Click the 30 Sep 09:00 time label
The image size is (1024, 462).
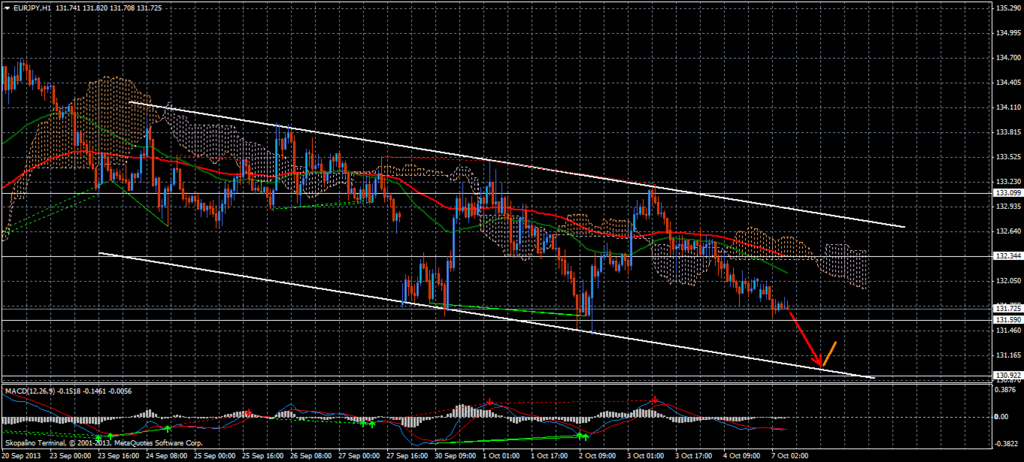point(453,455)
